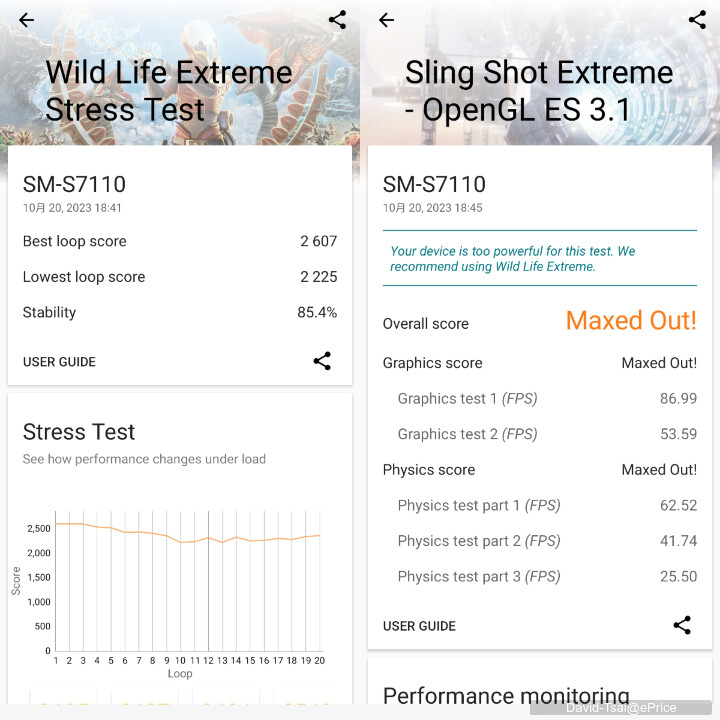The height and width of the screenshot is (720, 720).
Task: Open the Performance monitoring section
Action: (x=506, y=695)
